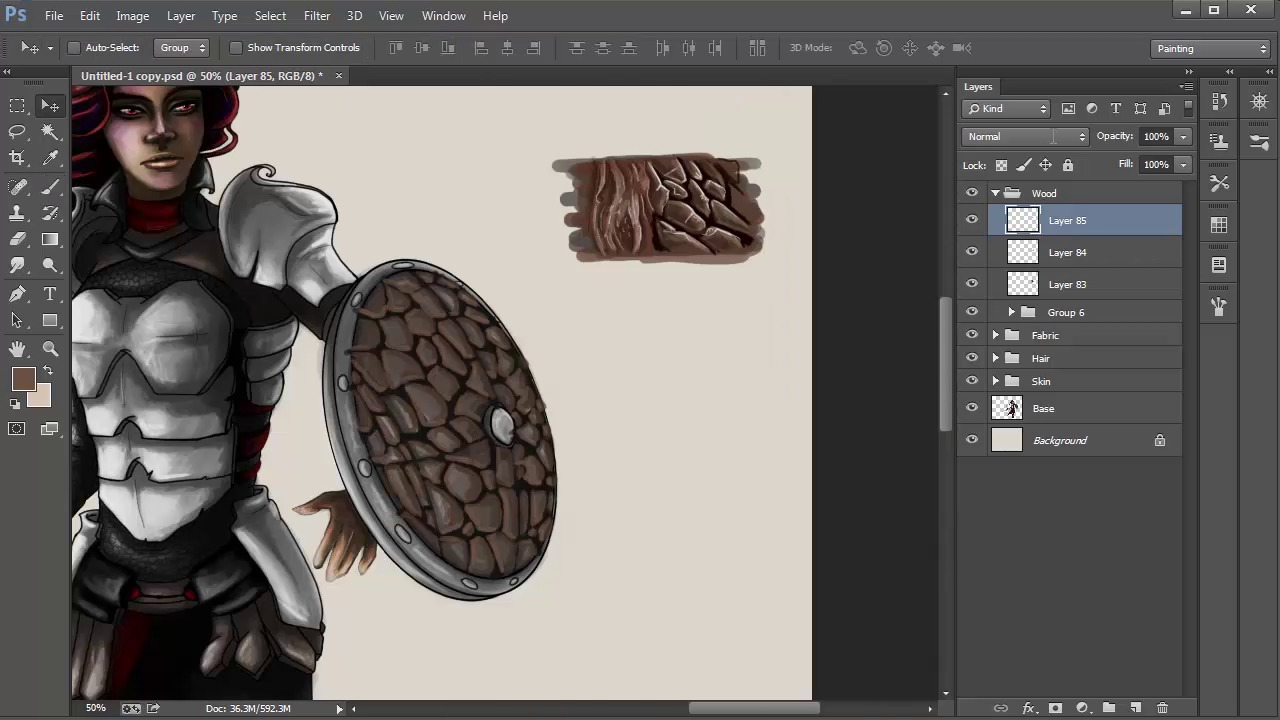Enable Show Transform Controls checkbox
The width and height of the screenshot is (1280, 720).
236,48
